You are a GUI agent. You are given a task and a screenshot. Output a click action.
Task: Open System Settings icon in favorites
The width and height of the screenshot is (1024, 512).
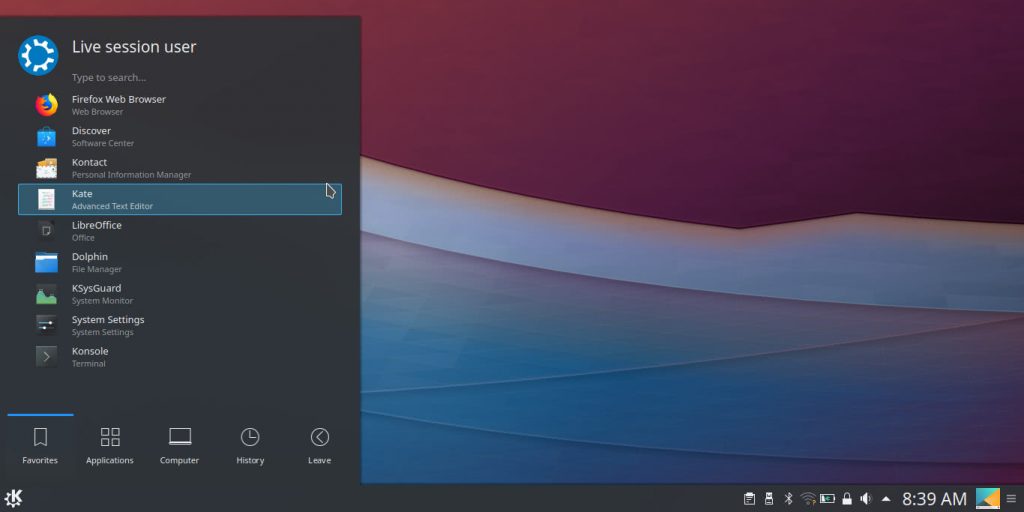pyautogui.click(x=46, y=325)
